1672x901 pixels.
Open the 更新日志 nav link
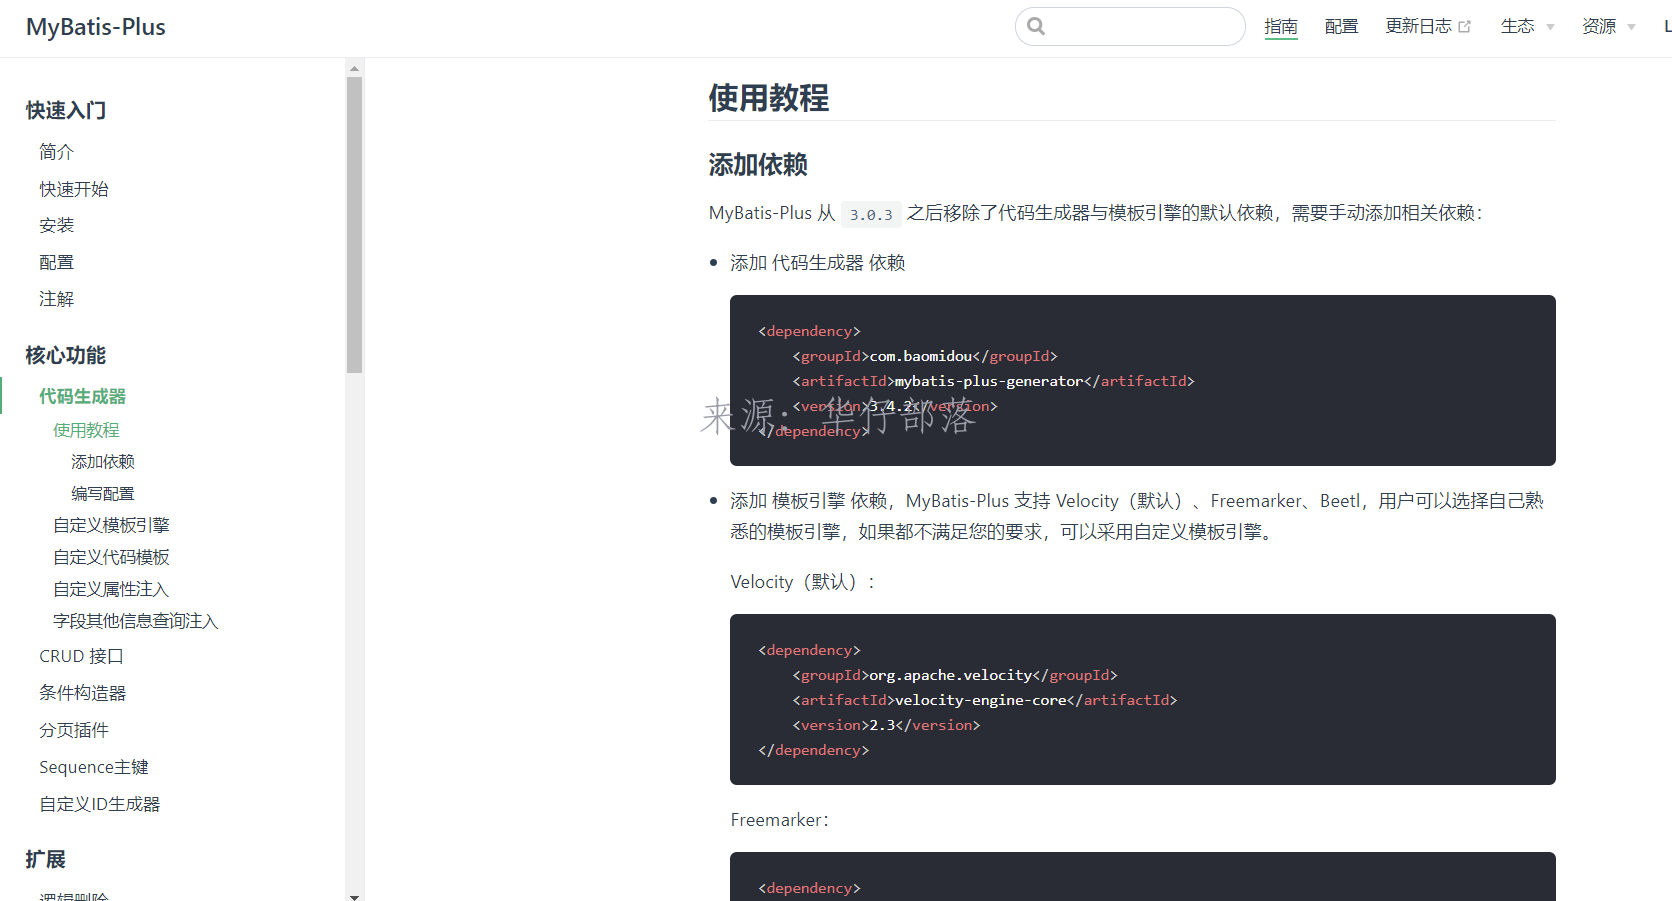[1418, 26]
